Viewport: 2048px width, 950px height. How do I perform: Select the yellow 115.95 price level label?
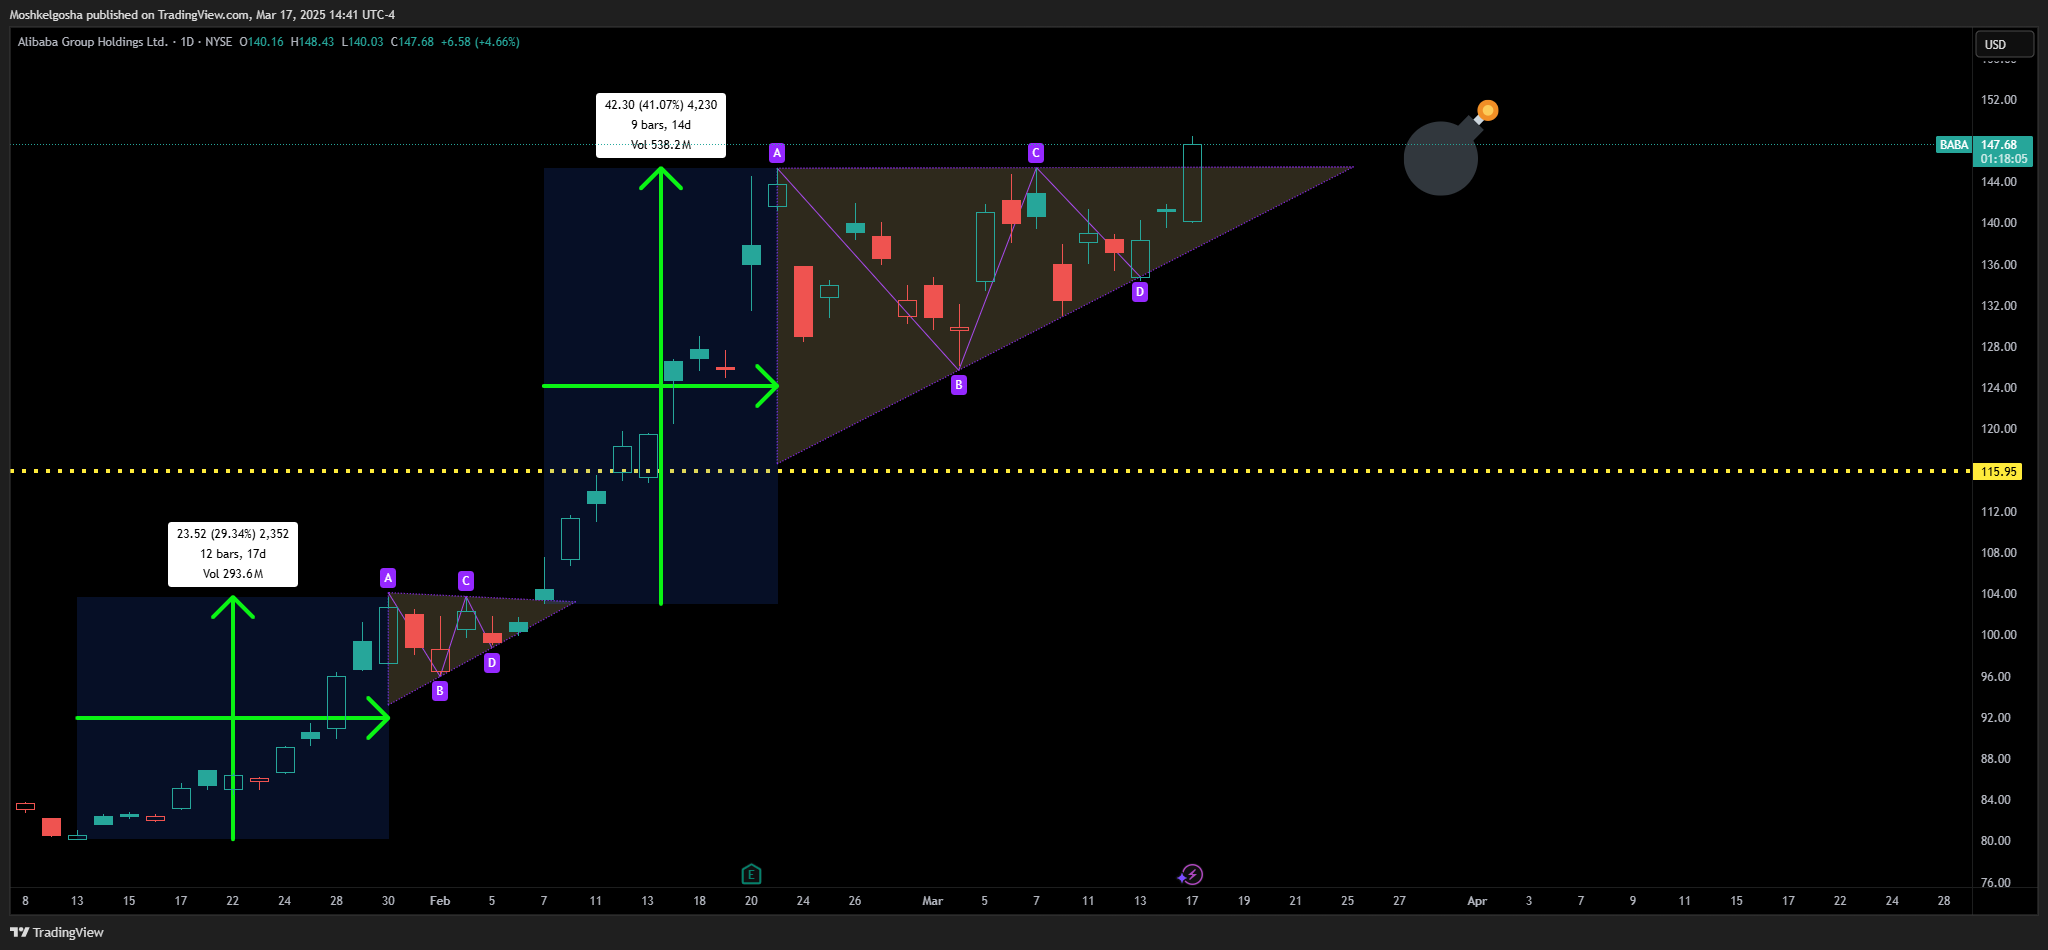pyautogui.click(x=1997, y=472)
